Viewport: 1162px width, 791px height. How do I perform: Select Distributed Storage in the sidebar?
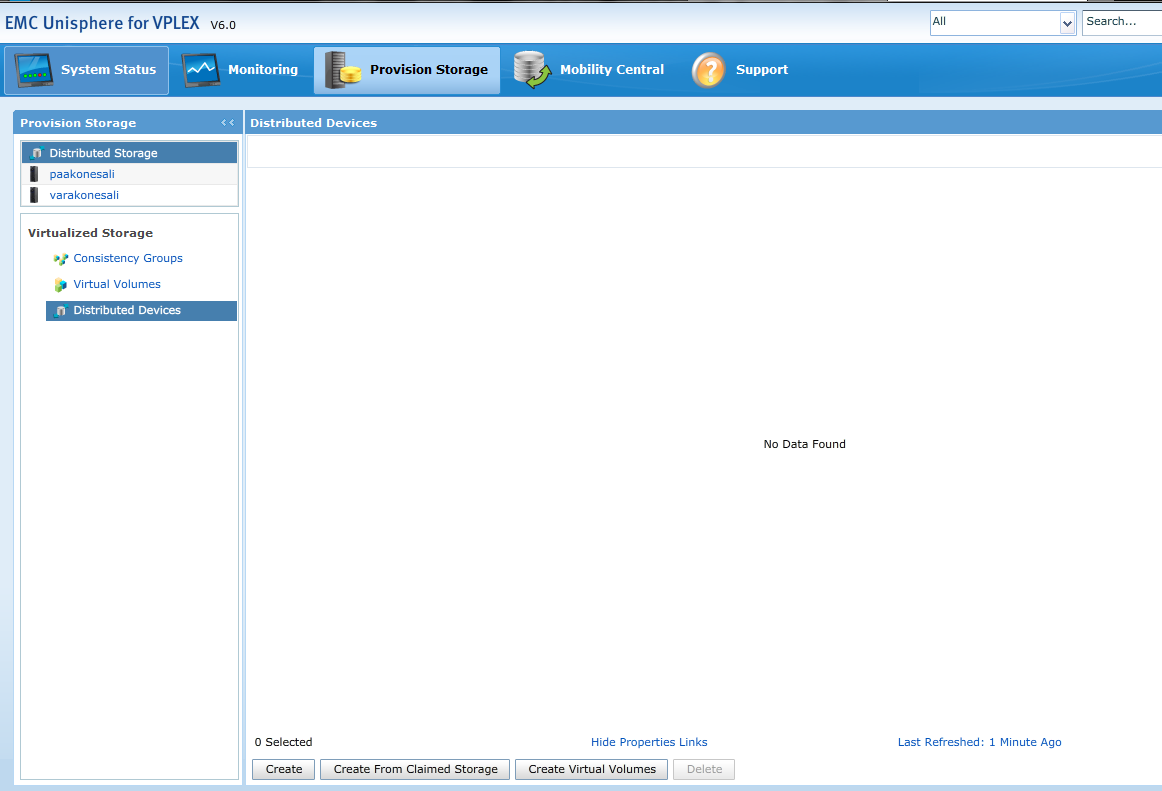(130, 153)
